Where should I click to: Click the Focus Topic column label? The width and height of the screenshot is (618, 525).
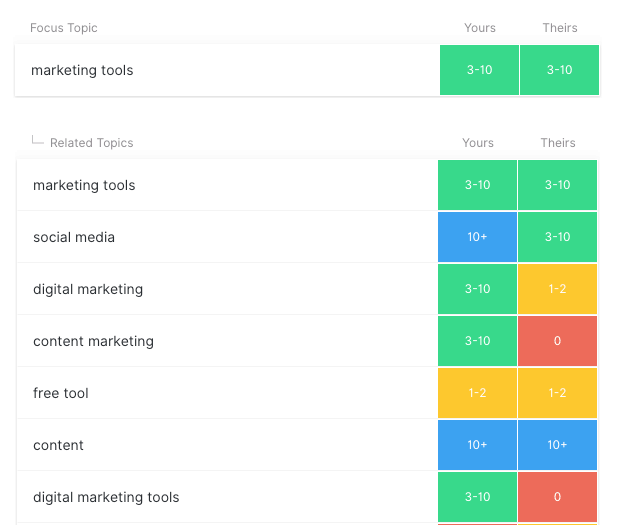[x=64, y=28]
